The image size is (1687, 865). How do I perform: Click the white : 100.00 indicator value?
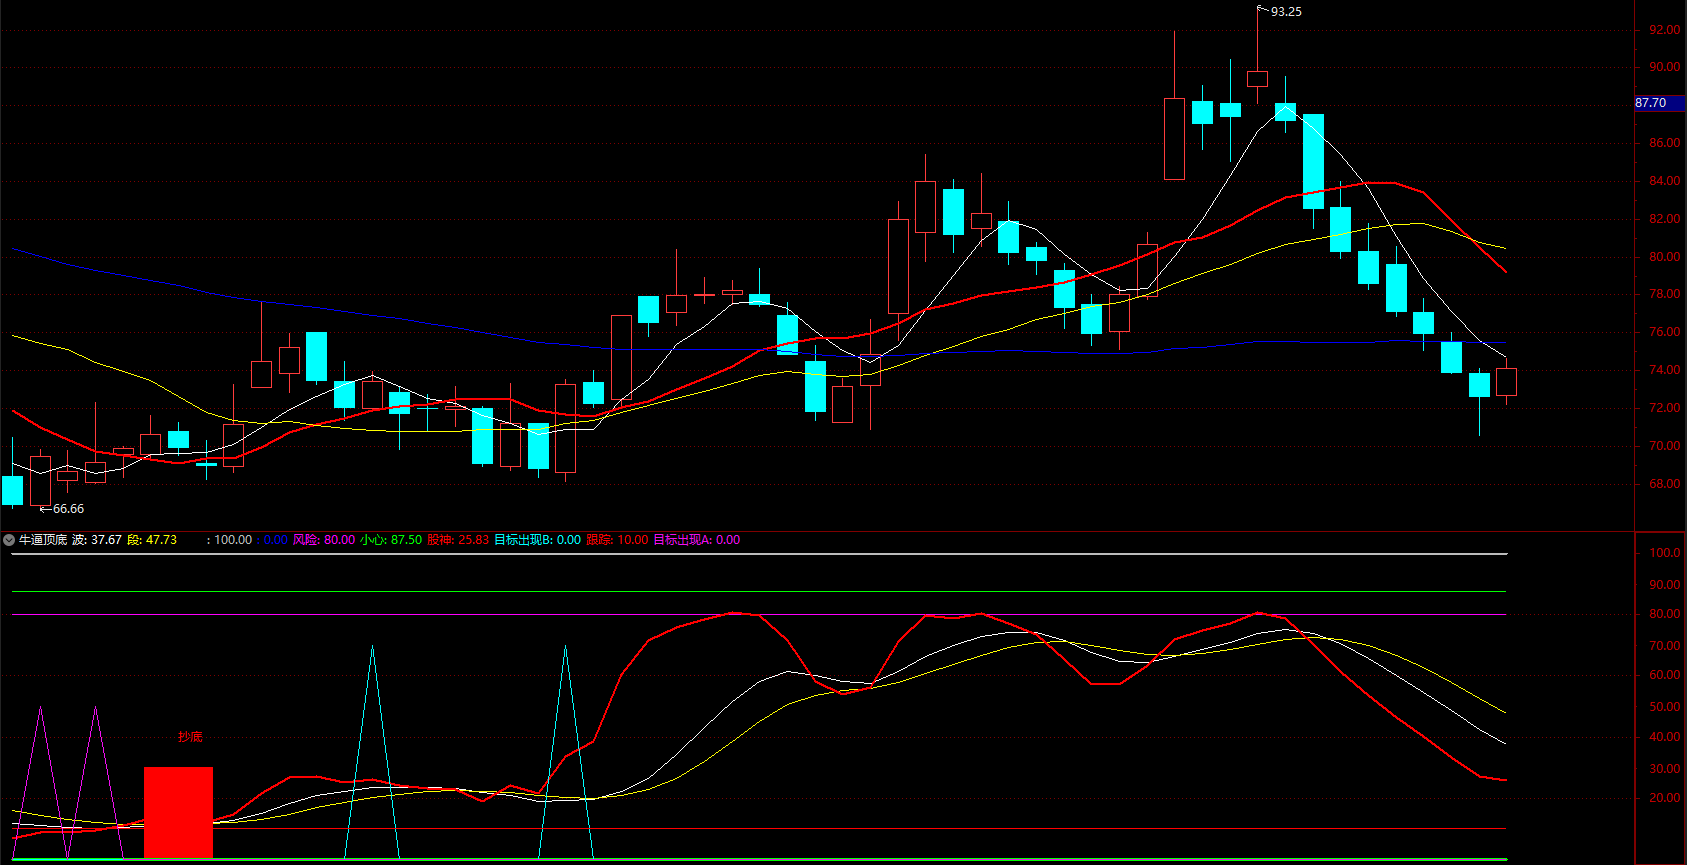pos(230,540)
